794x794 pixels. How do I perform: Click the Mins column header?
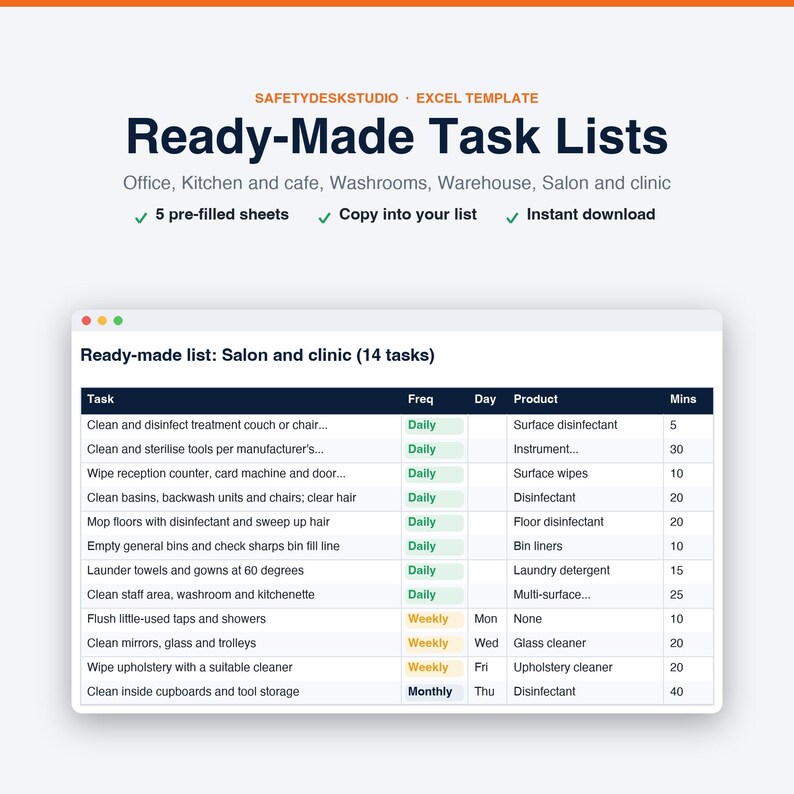point(683,399)
